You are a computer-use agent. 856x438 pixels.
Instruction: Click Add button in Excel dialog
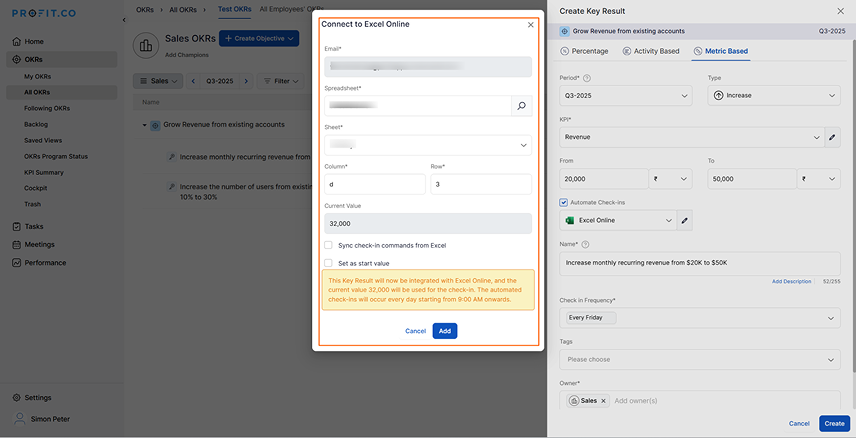[x=445, y=331]
